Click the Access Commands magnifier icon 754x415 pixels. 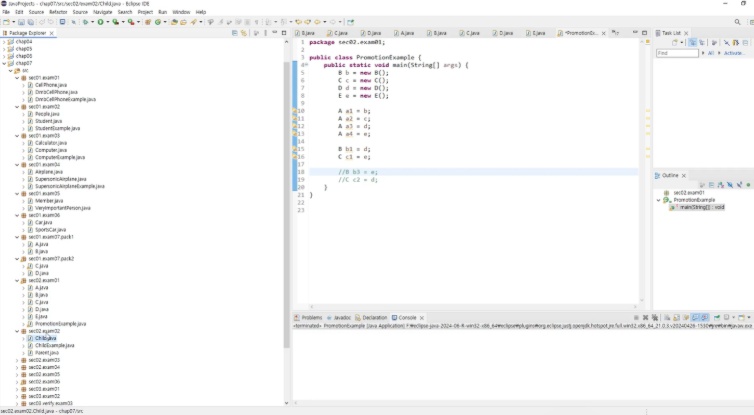pos(737,22)
